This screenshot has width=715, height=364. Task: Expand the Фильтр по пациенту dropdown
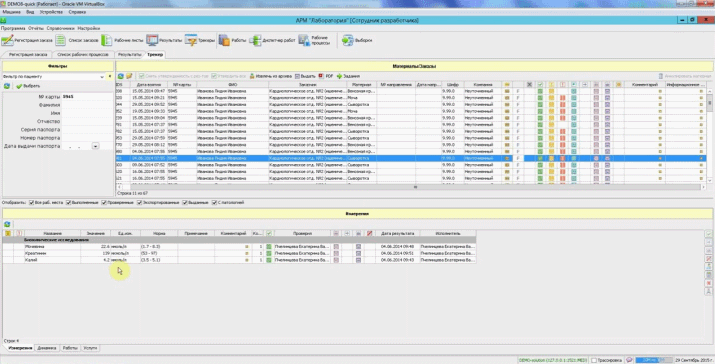(x=102, y=77)
